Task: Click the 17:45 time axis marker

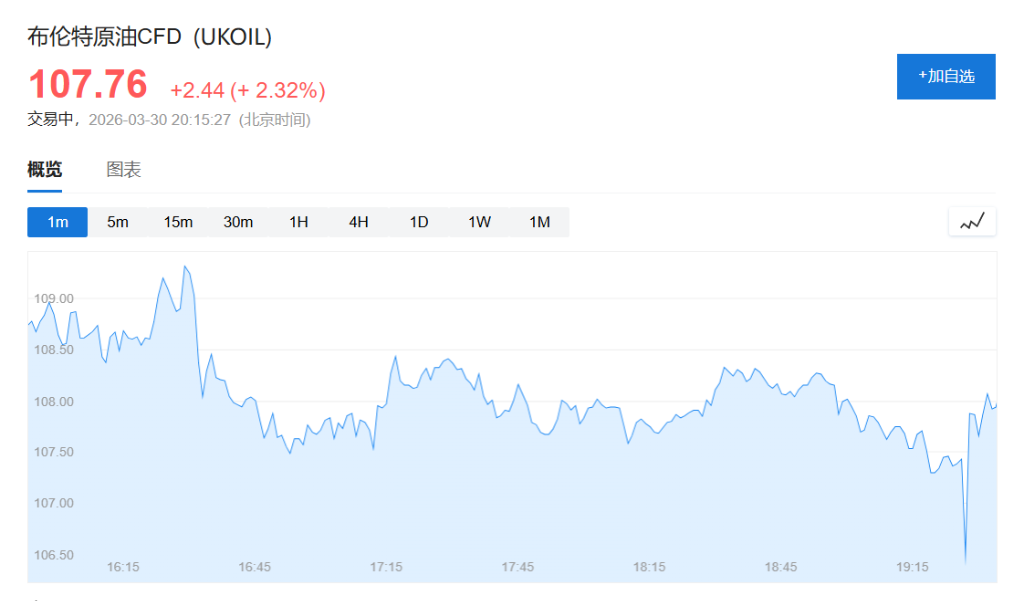Action: click(x=518, y=567)
